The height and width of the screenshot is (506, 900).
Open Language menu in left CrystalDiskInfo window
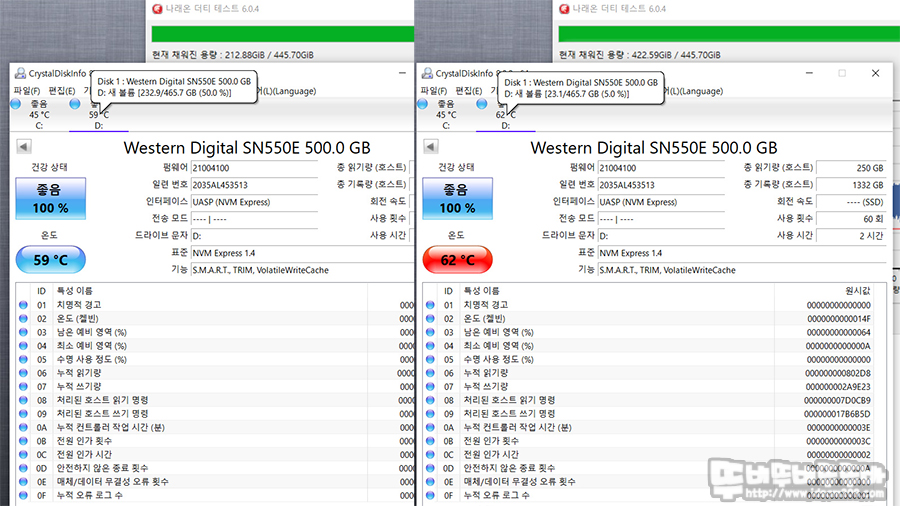tap(286, 91)
